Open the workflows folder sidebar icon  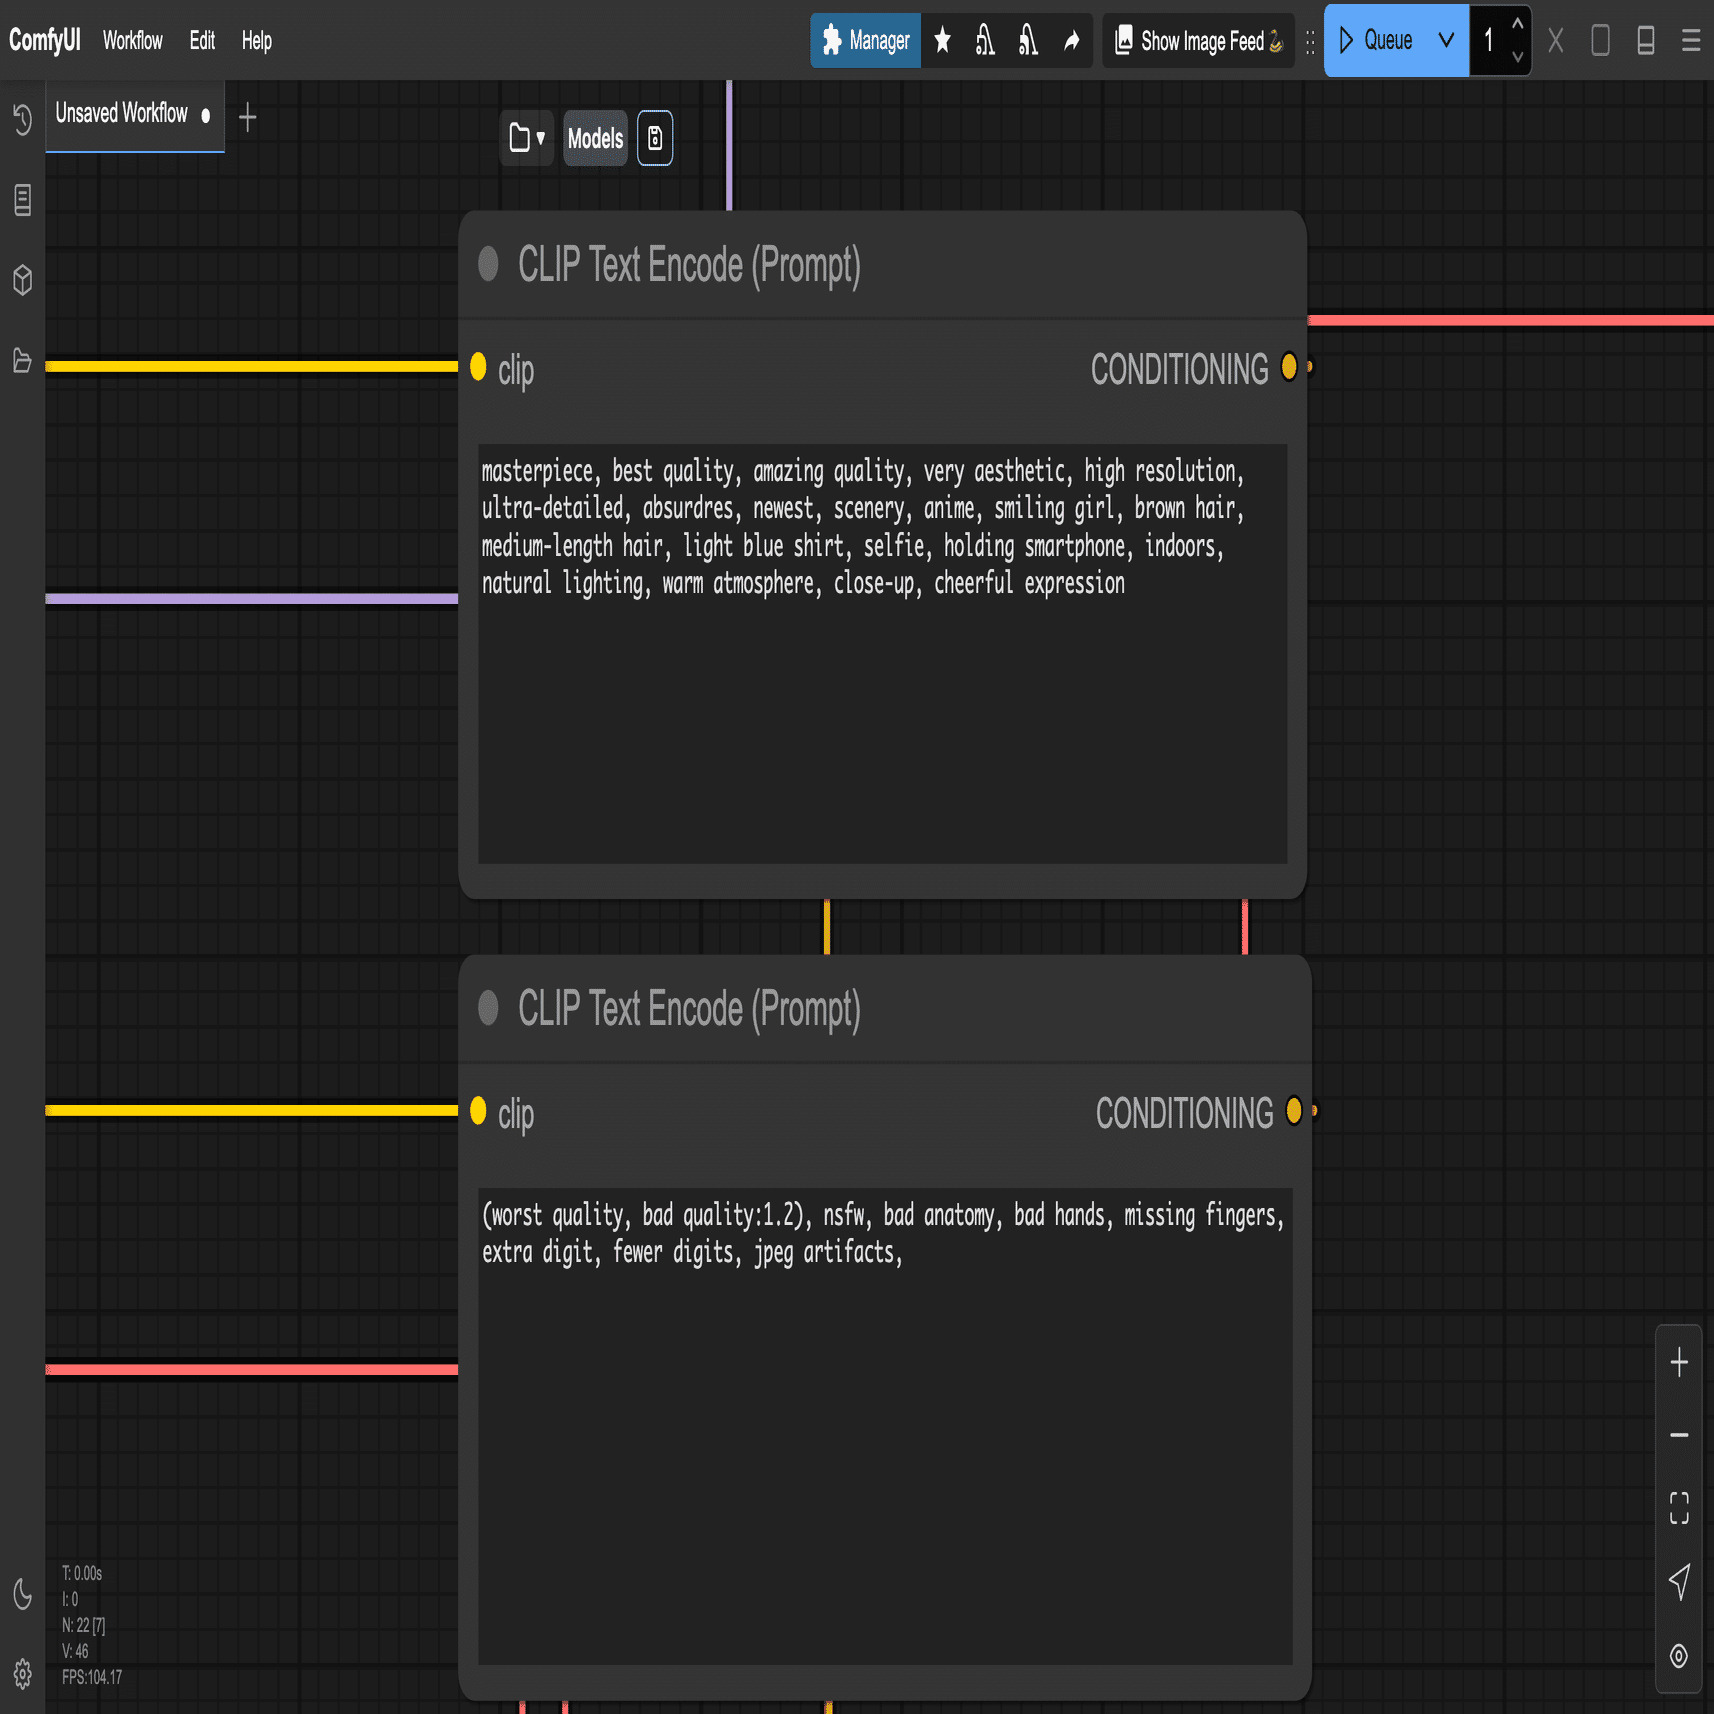point(23,360)
